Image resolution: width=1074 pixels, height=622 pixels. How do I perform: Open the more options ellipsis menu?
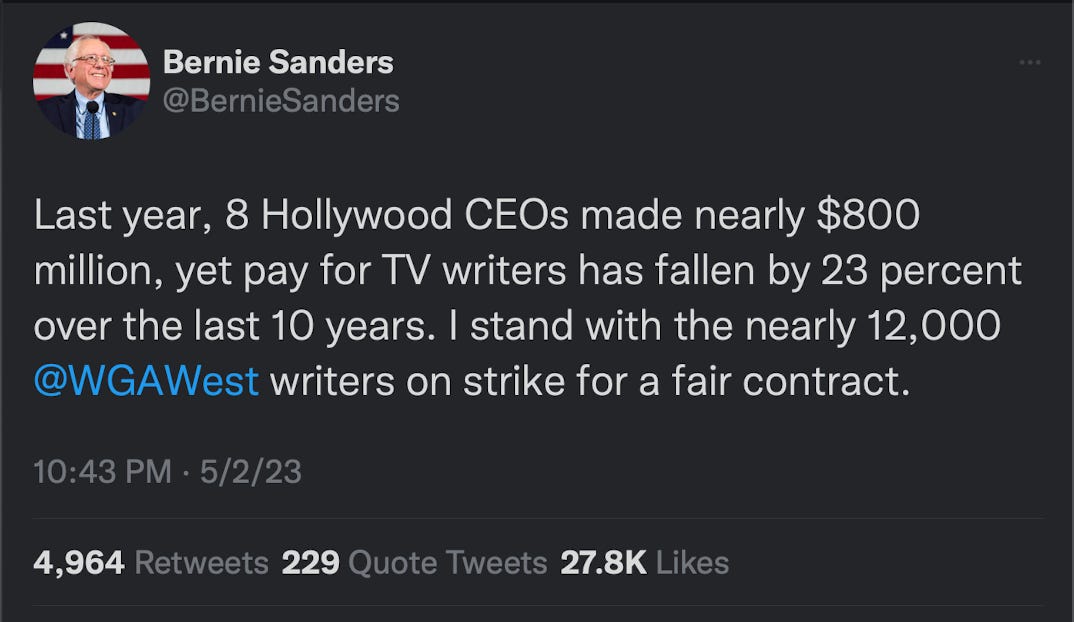click(1030, 64)
